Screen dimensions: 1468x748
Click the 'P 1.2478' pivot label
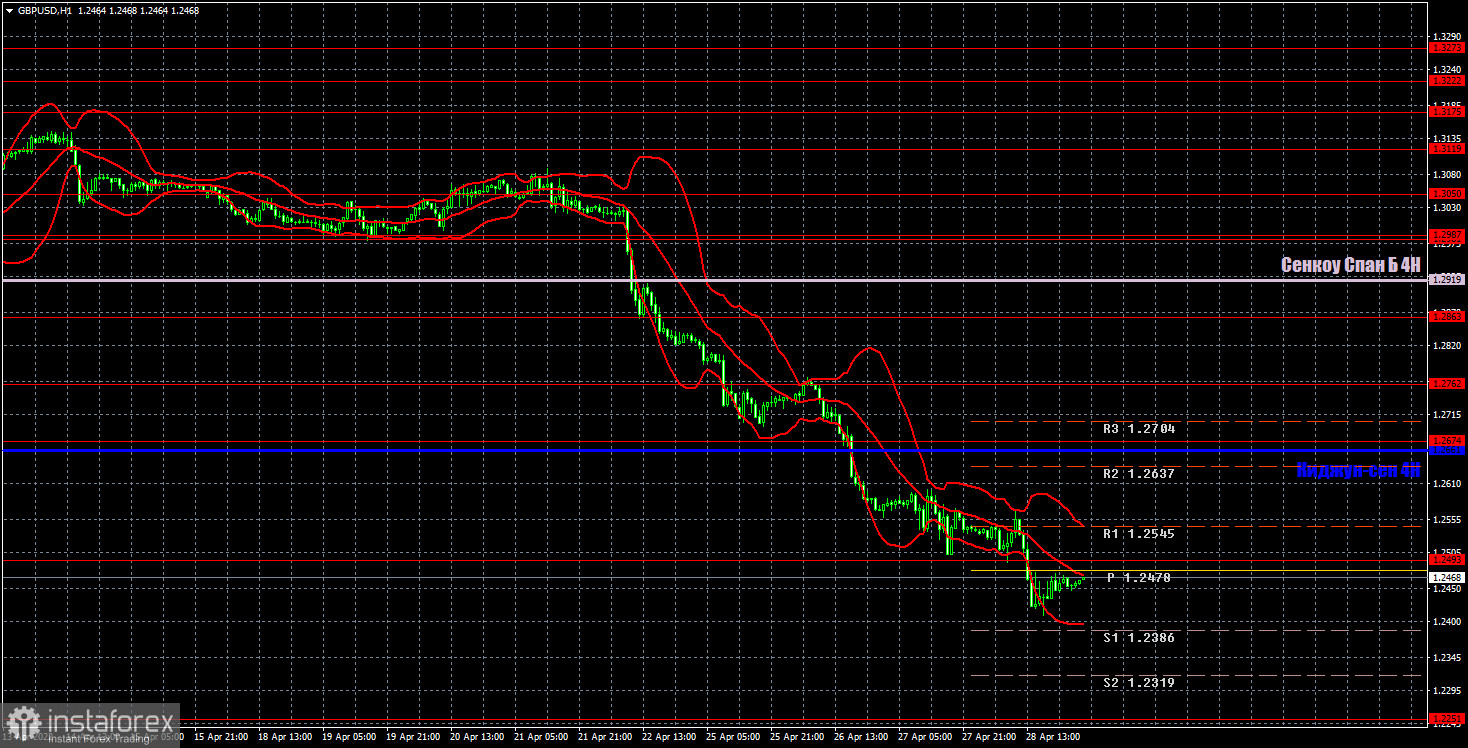click(1139, 577)
